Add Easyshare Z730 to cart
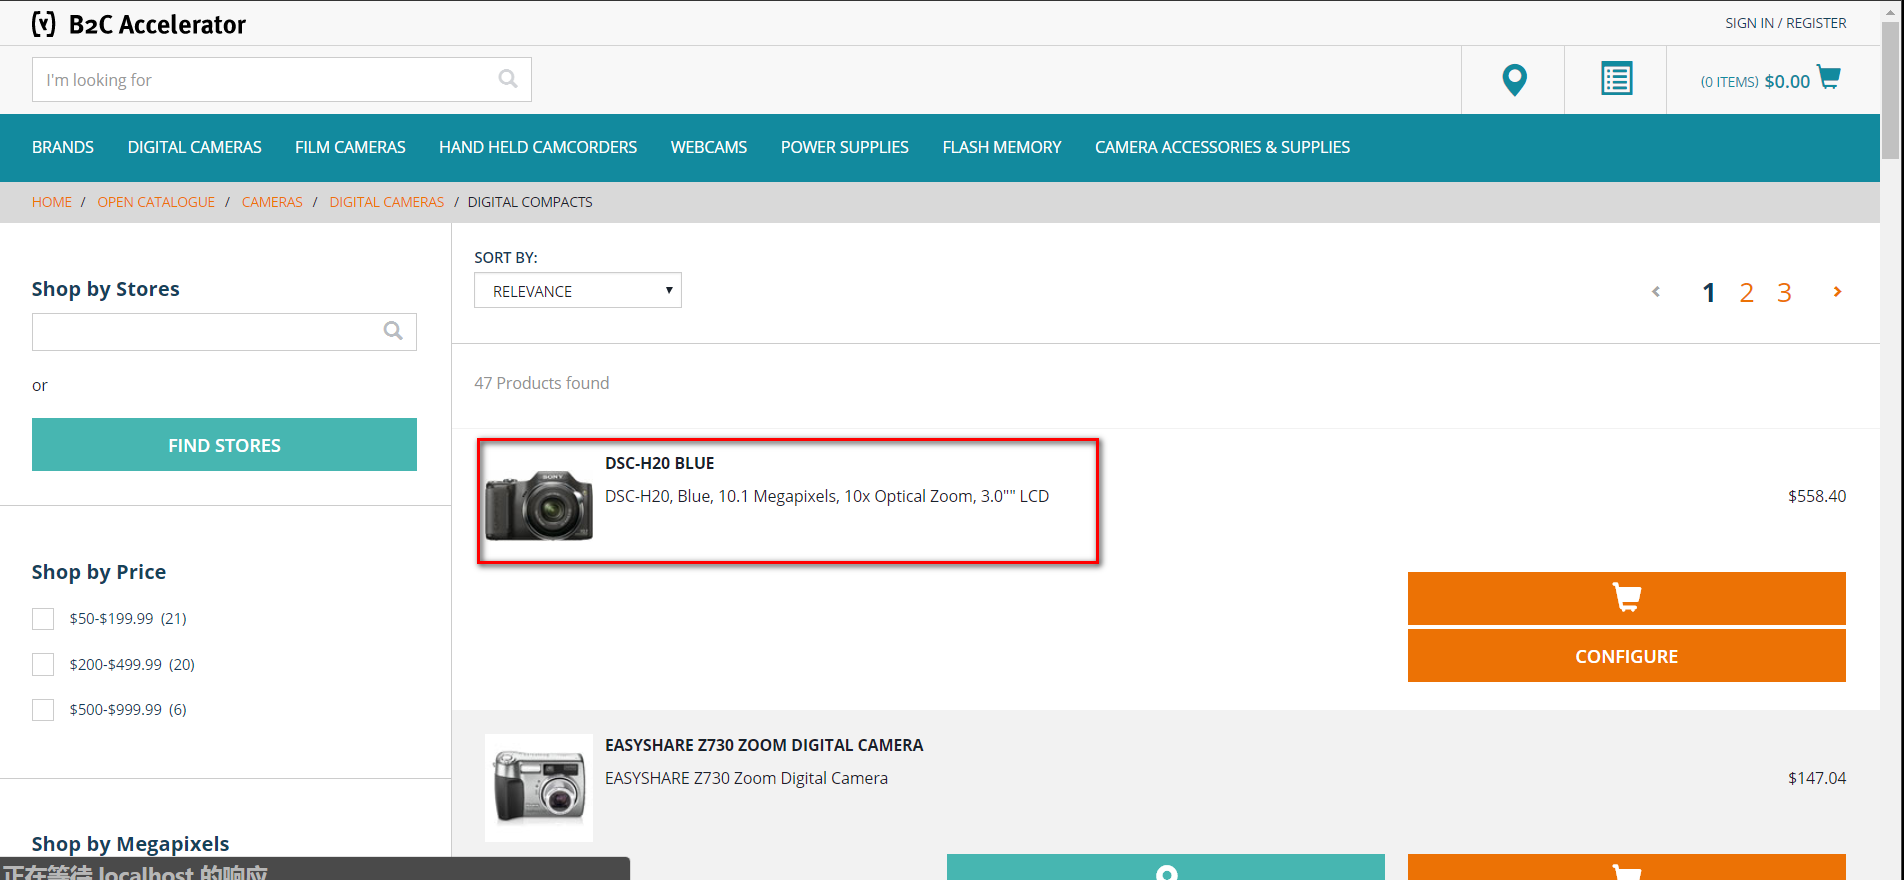Viewport: 1904px width, 880px height. click(1626, 867)
